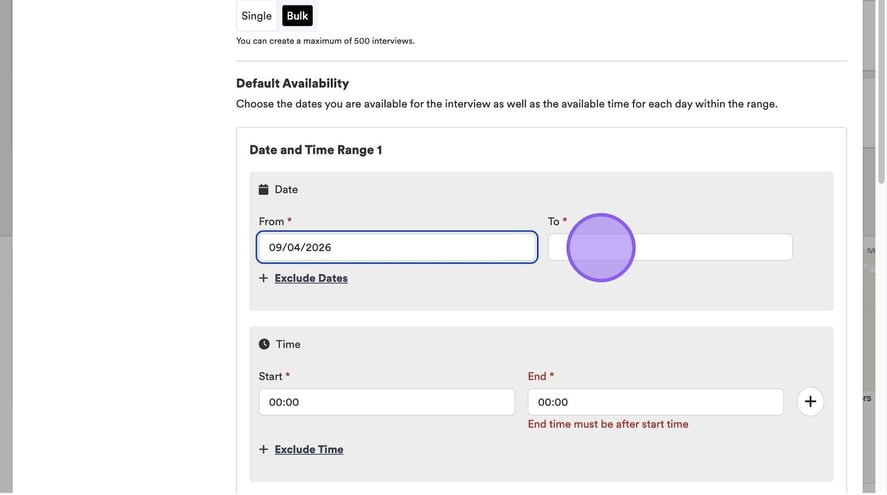887x495 pixels.
Task: Switch to the Single interview option
Action: [256, 16]
